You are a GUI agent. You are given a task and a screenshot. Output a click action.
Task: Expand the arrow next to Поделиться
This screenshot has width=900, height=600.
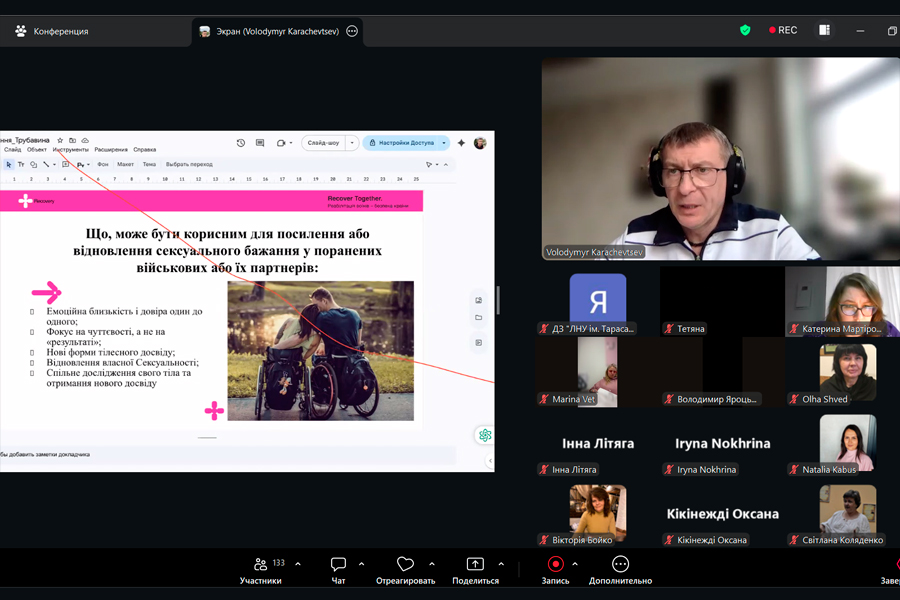501,564
